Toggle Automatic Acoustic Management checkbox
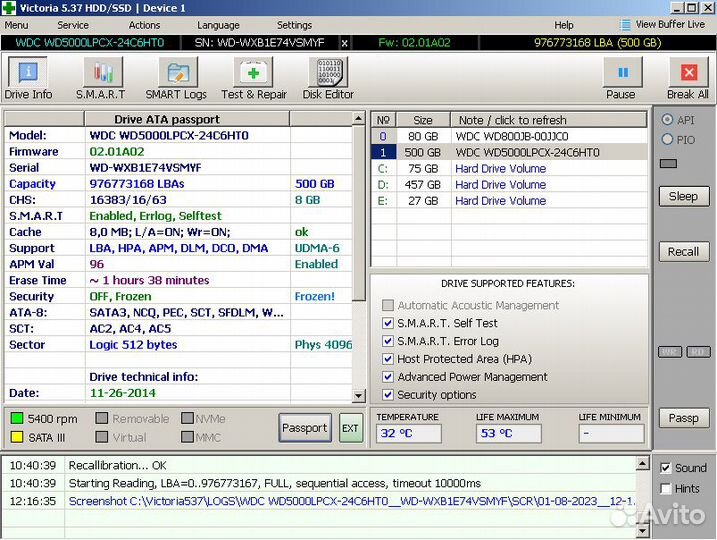Screen dimensions: 717x540 coord(388,305)
